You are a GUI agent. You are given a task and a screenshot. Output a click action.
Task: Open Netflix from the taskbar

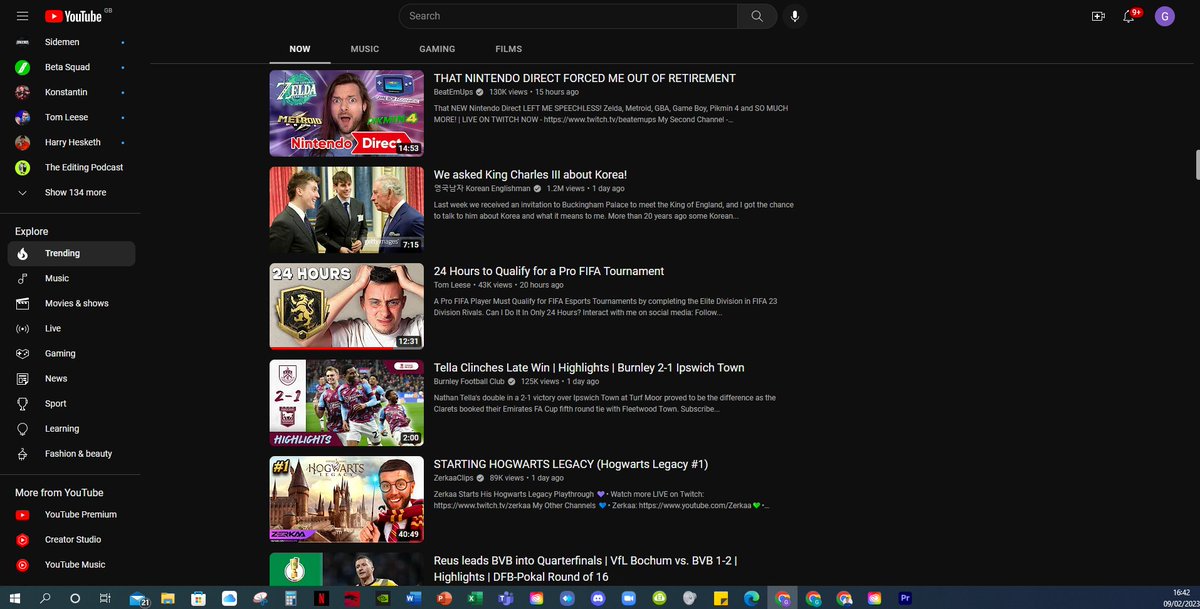click(321, 598)
